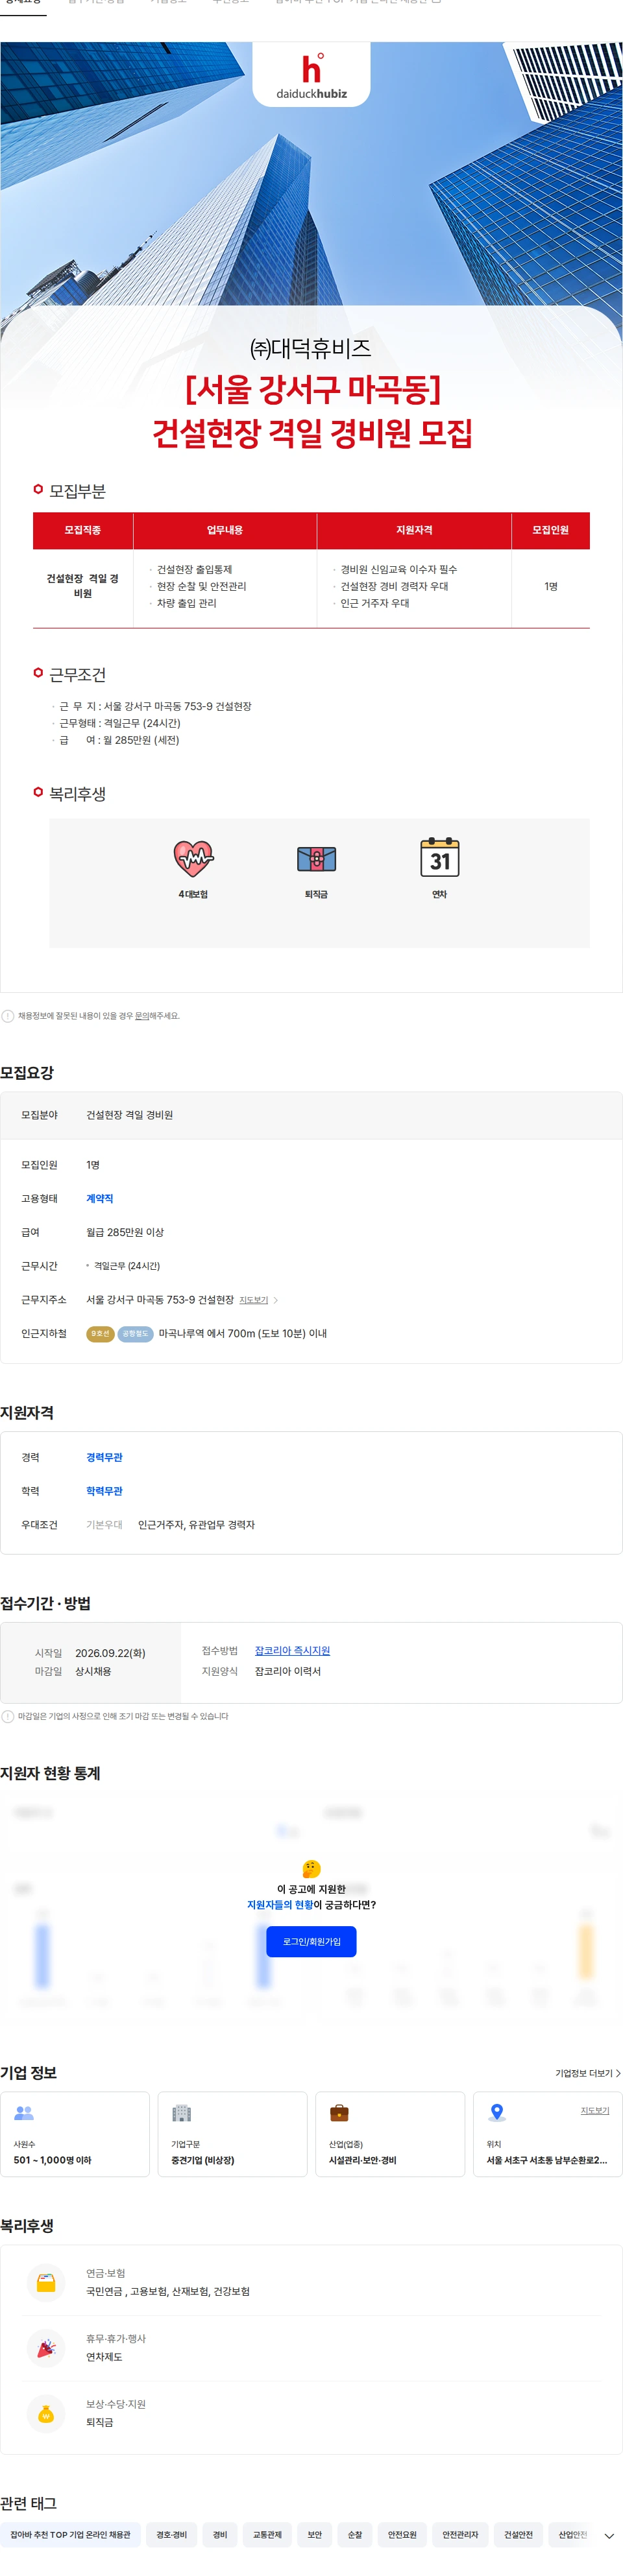
Task: Click the 2026.09.22(화) start date
Action: [x=110, y=1653]
